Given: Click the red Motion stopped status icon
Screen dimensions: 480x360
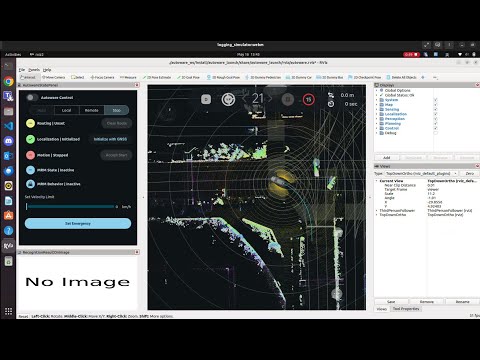Looking at the screenshot, I should 30,155.
